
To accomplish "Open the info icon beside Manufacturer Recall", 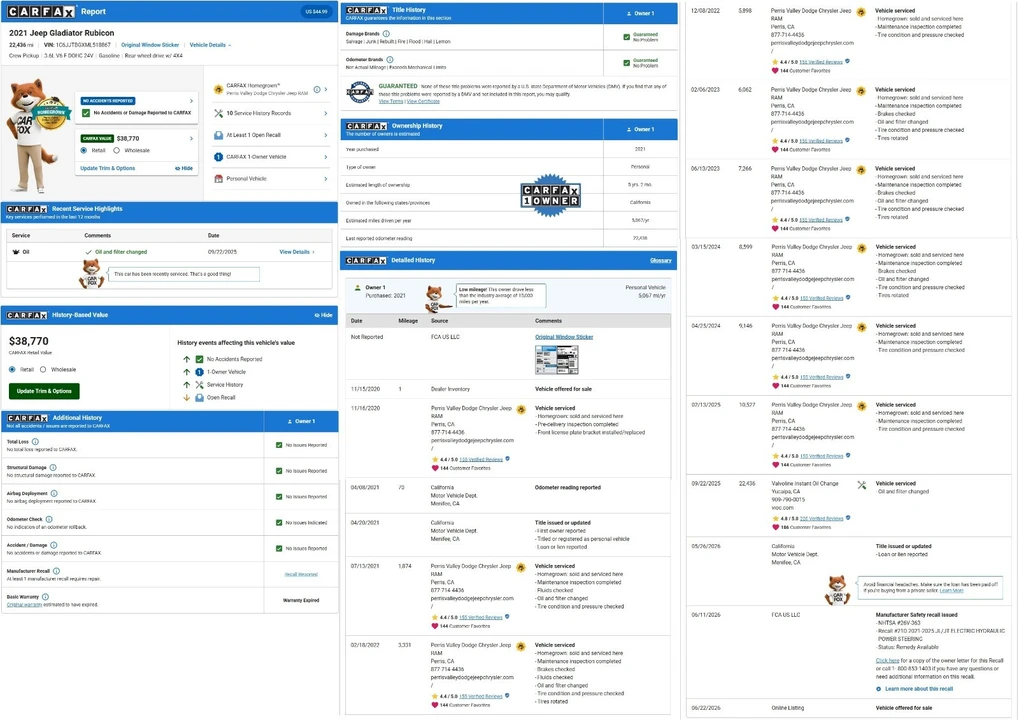I will (x=57, y=571).
